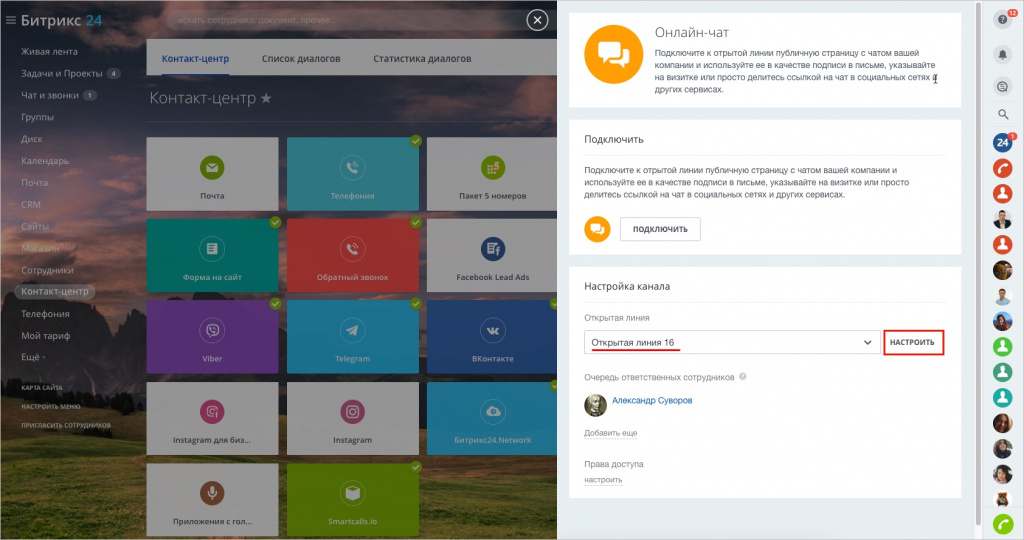Open the Instagram tile

tap(353, 419)
